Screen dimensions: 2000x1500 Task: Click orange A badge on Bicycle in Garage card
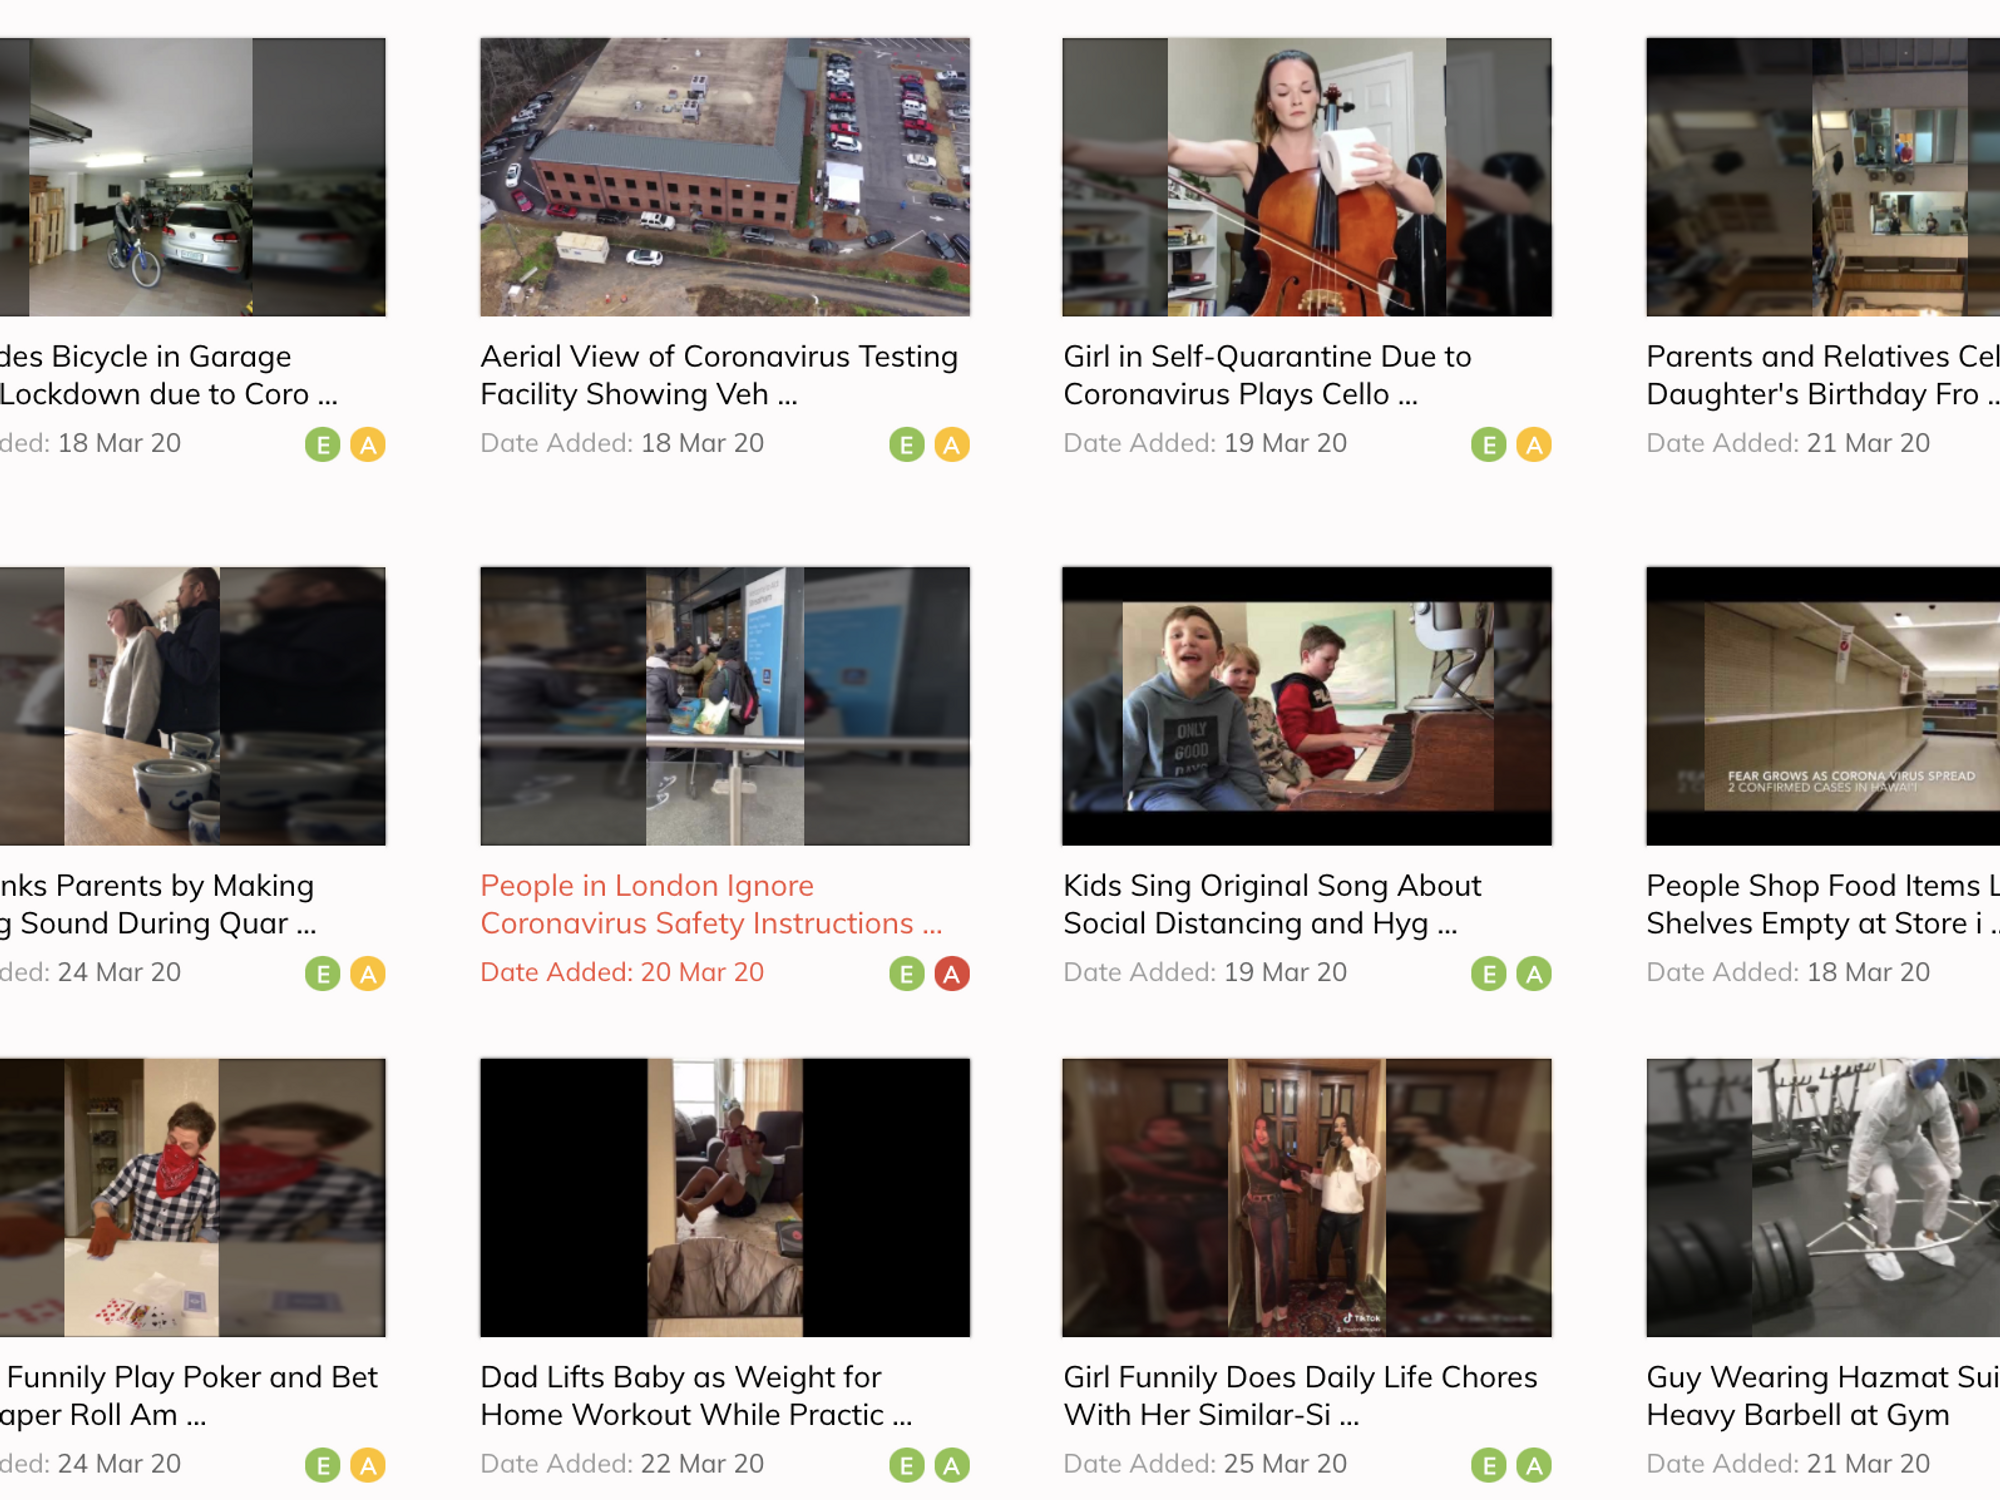coord(368,444)
